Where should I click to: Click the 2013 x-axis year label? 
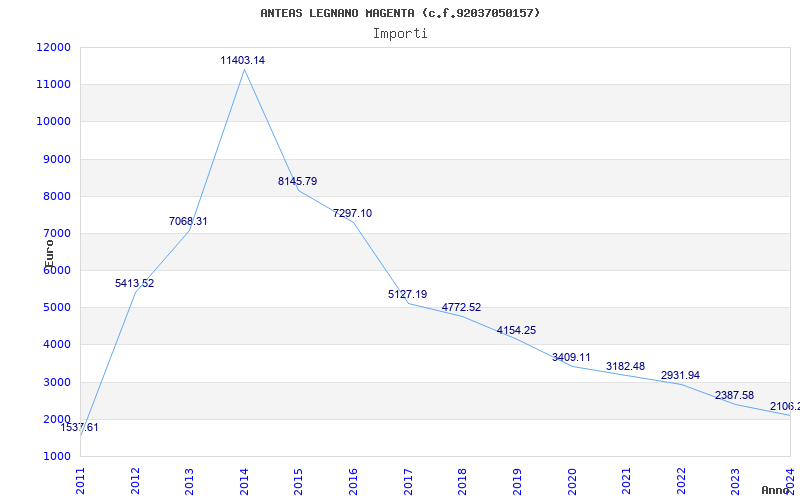[189, 481]
